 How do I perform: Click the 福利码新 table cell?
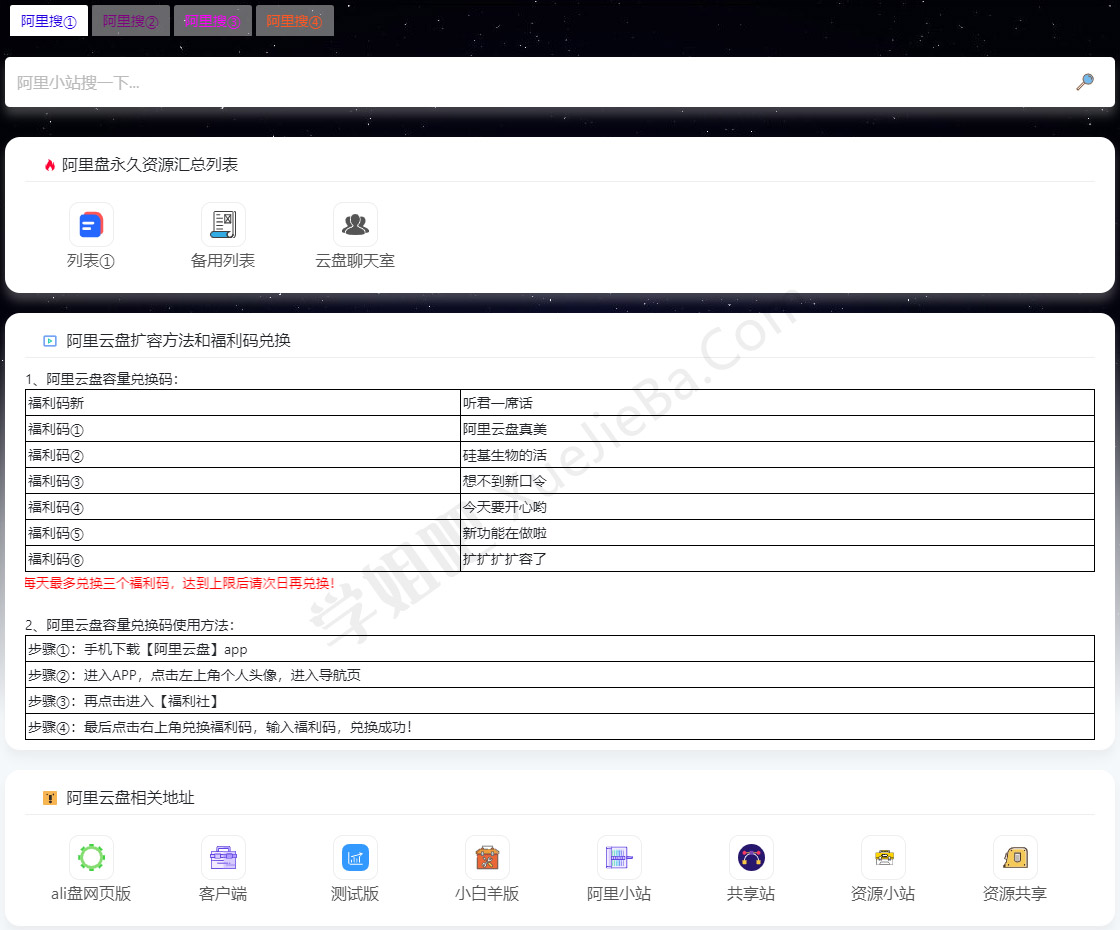243,403
